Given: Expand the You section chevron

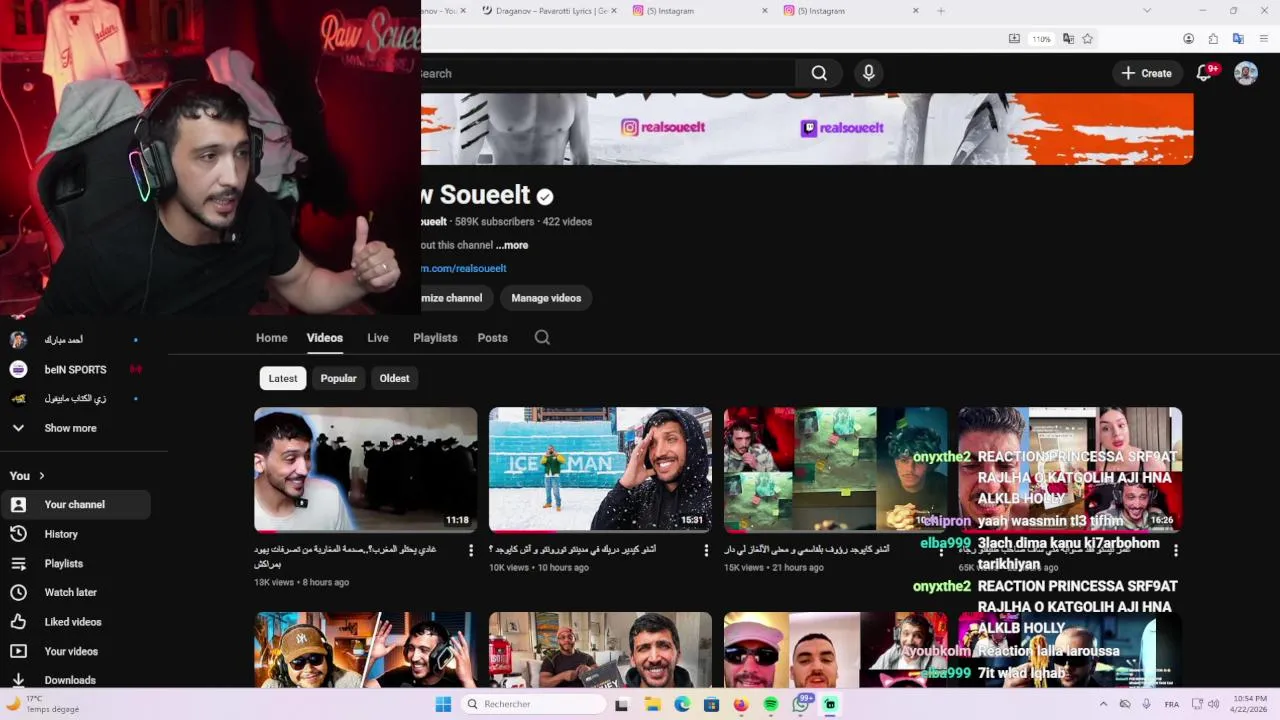Looking at the screenshot, I should pyautogui.click(x=41, y=476).
